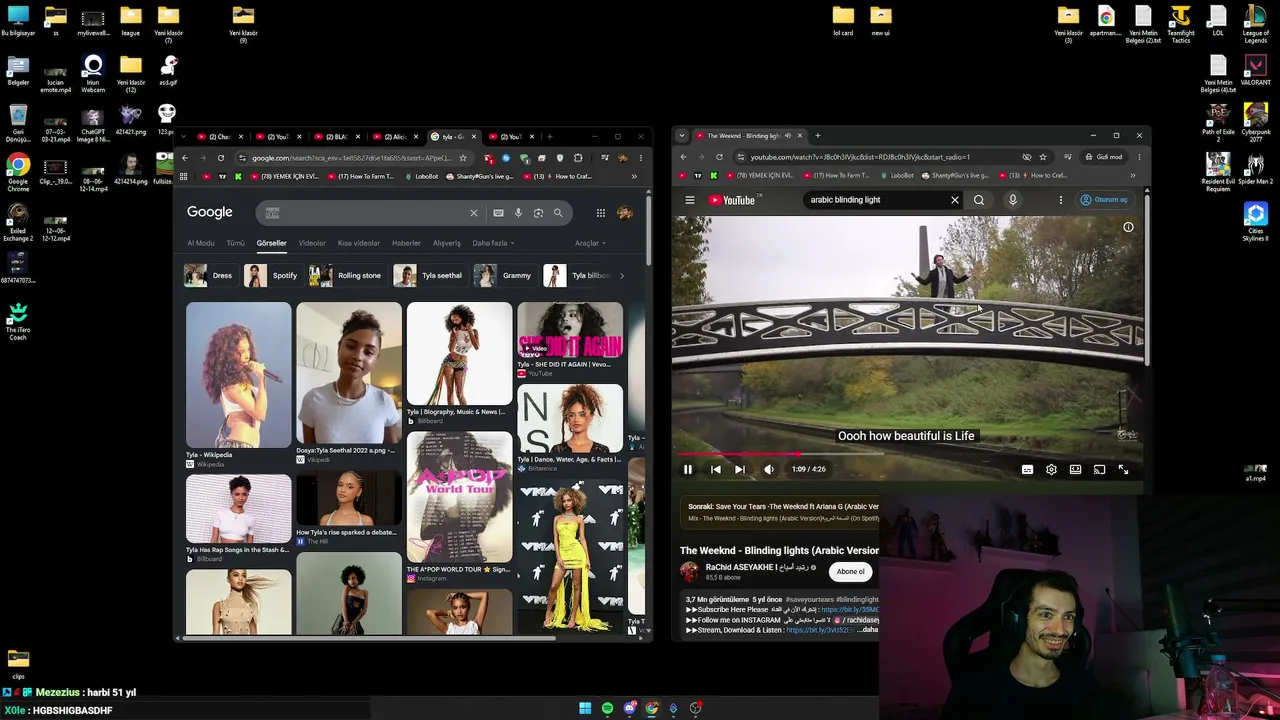Pause the YouTube video
The image size is (1280, 720).
(688, 469)
